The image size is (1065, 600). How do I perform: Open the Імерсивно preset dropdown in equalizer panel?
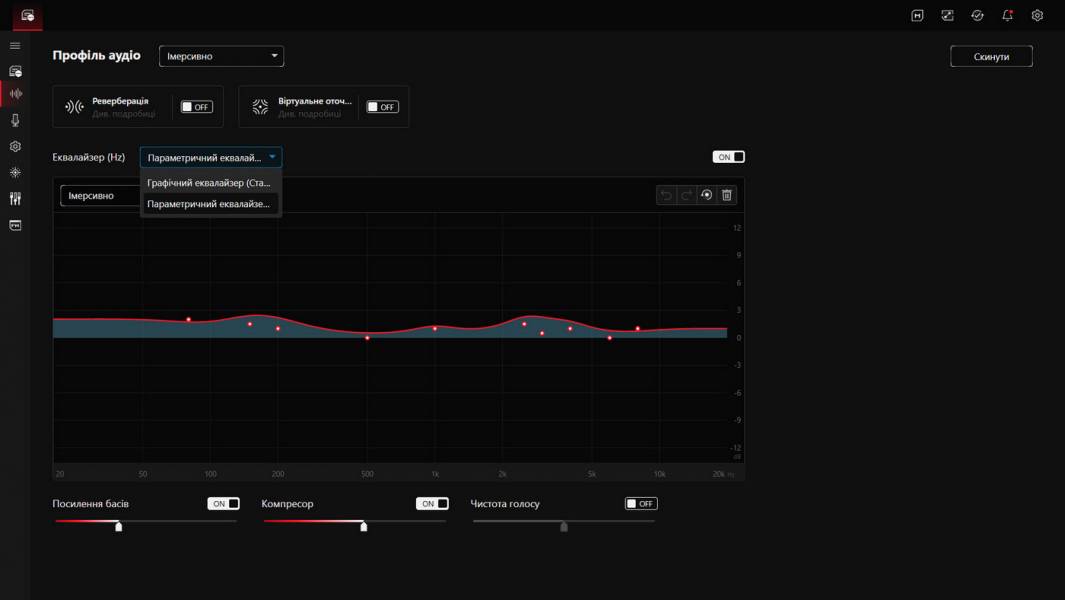[100, 196]
